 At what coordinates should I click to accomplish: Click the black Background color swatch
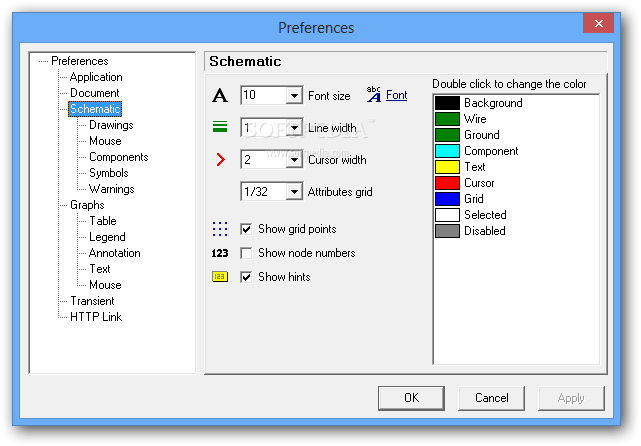click(447, 103)
